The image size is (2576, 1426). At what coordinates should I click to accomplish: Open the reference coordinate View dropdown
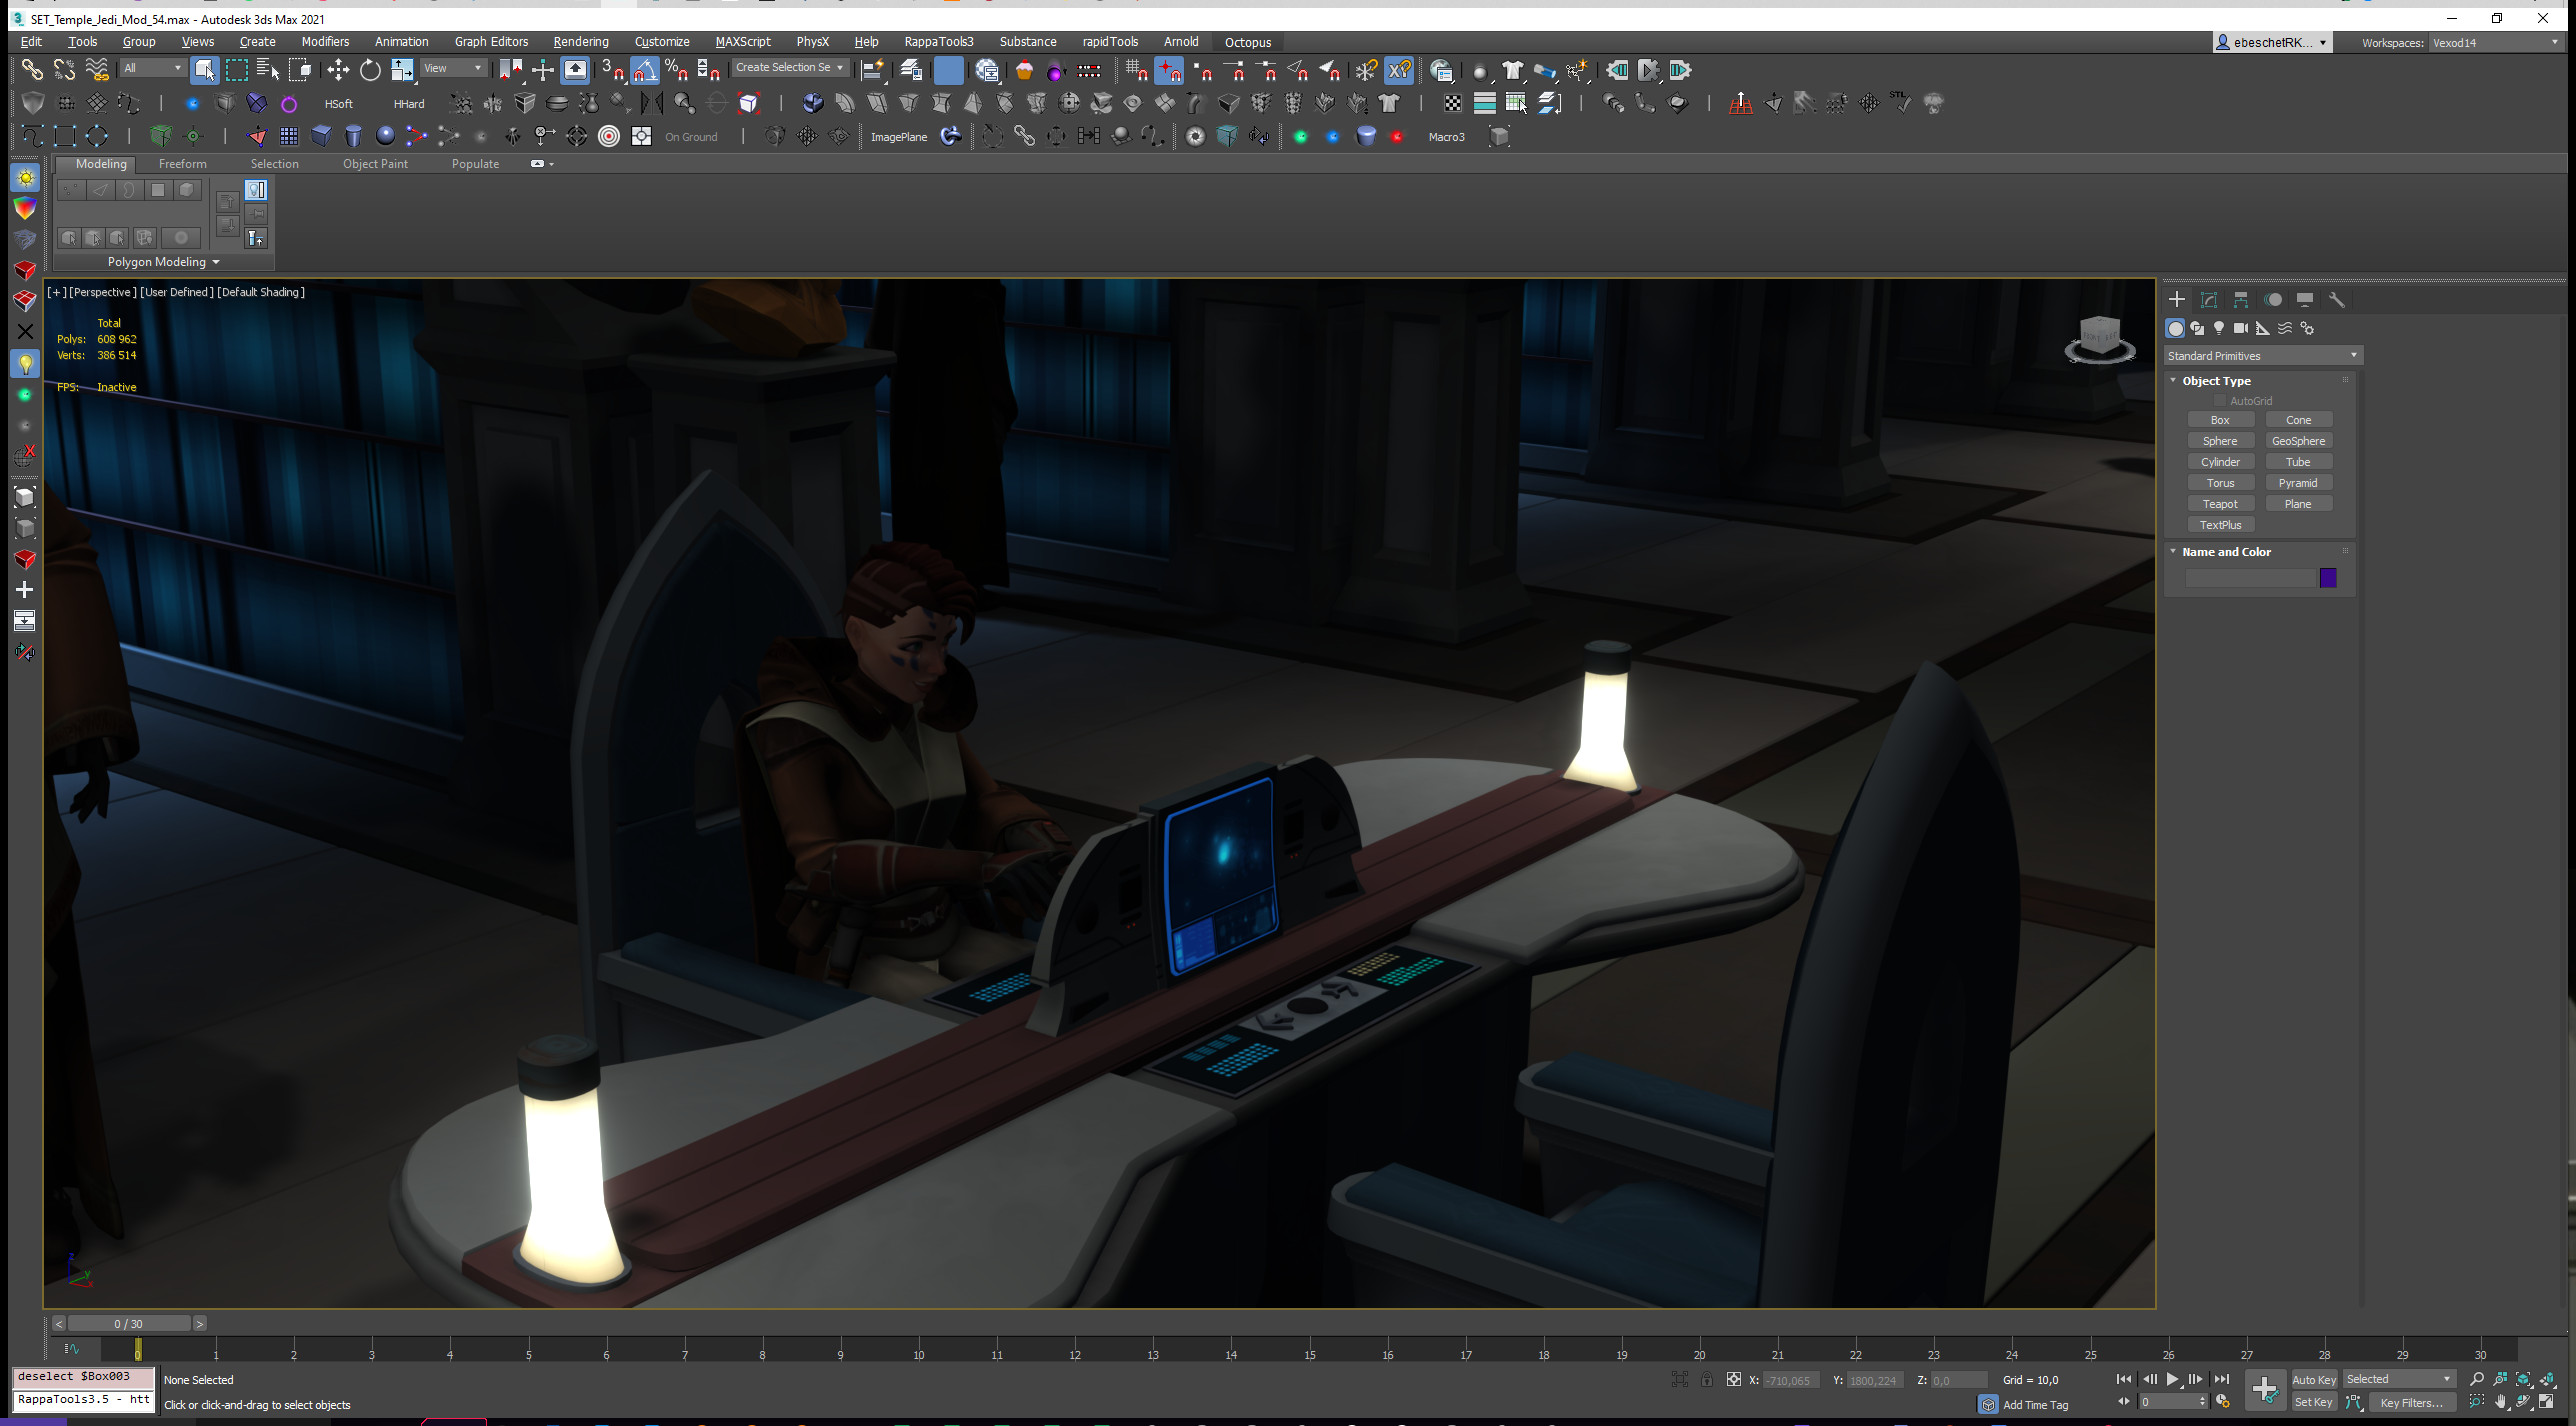[453, 68]
